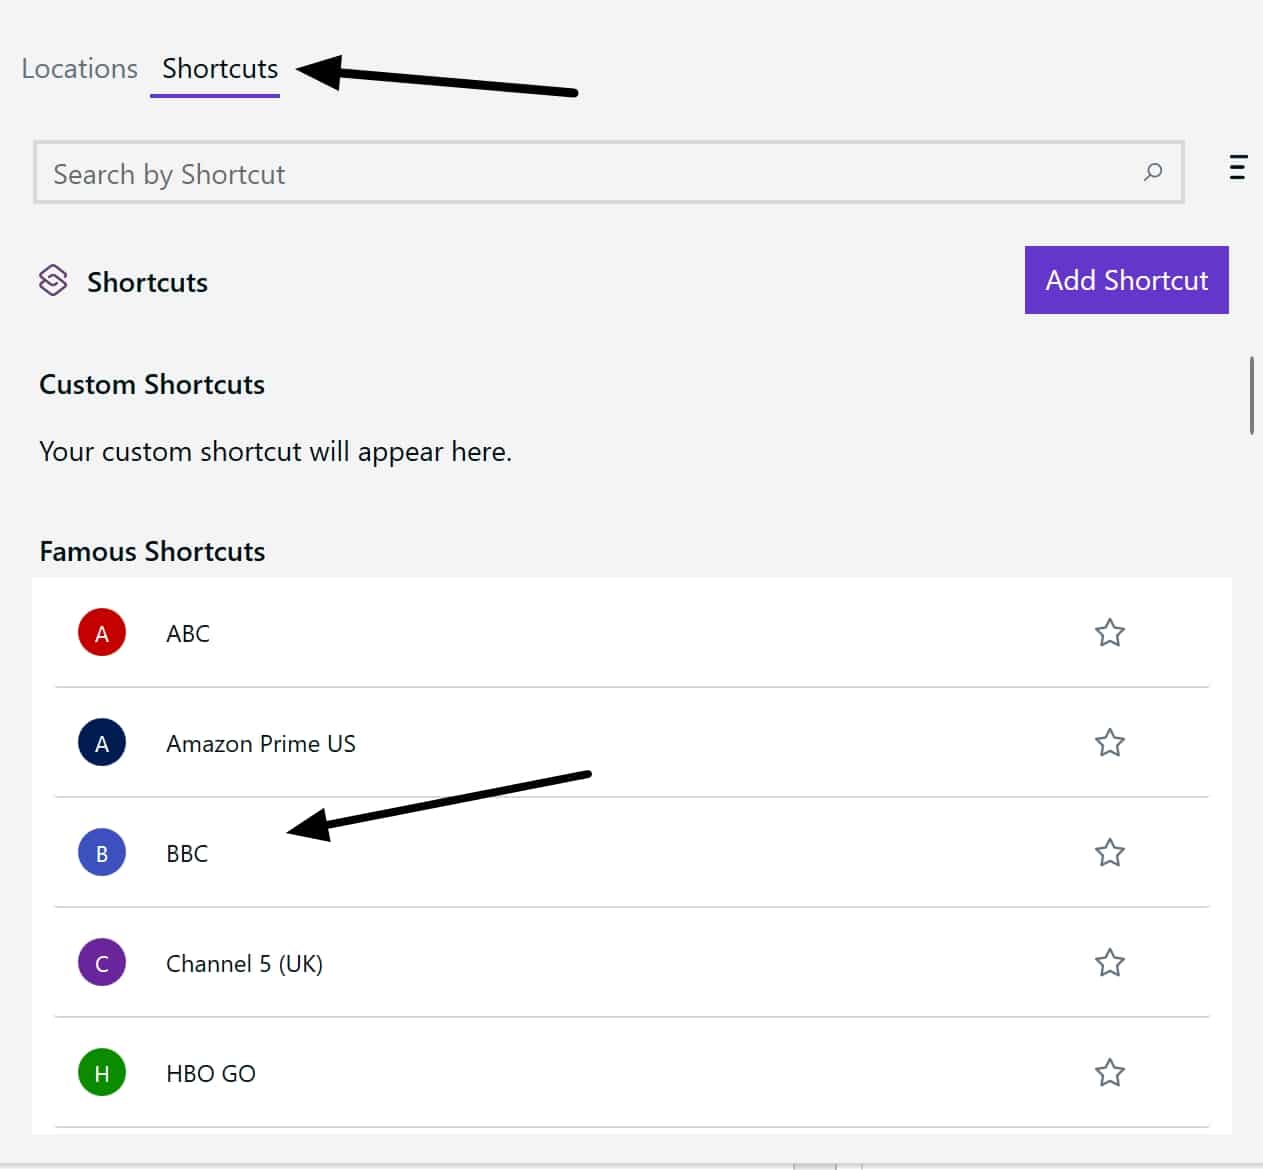Select the BBC shortcut
The width and height of the screenshot is (1263, 1170).
pos(631,853)
